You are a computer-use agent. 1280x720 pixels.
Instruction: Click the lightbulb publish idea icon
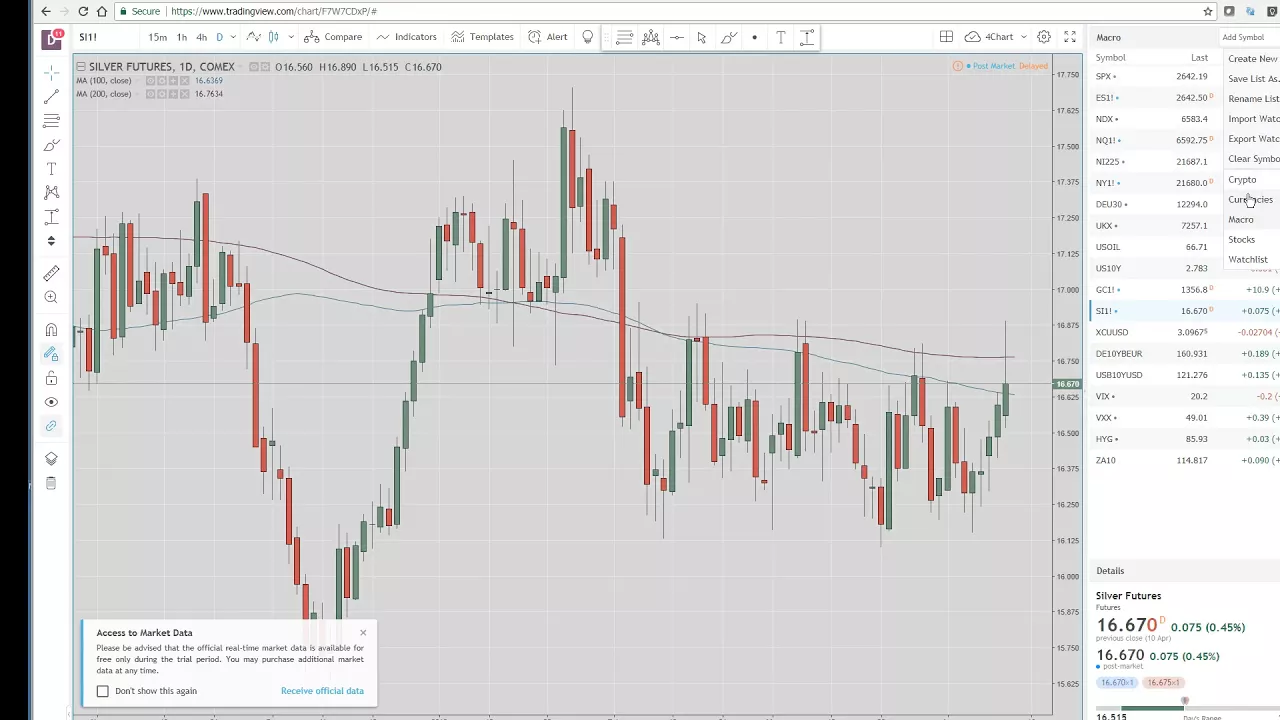(x=588, y=37)
